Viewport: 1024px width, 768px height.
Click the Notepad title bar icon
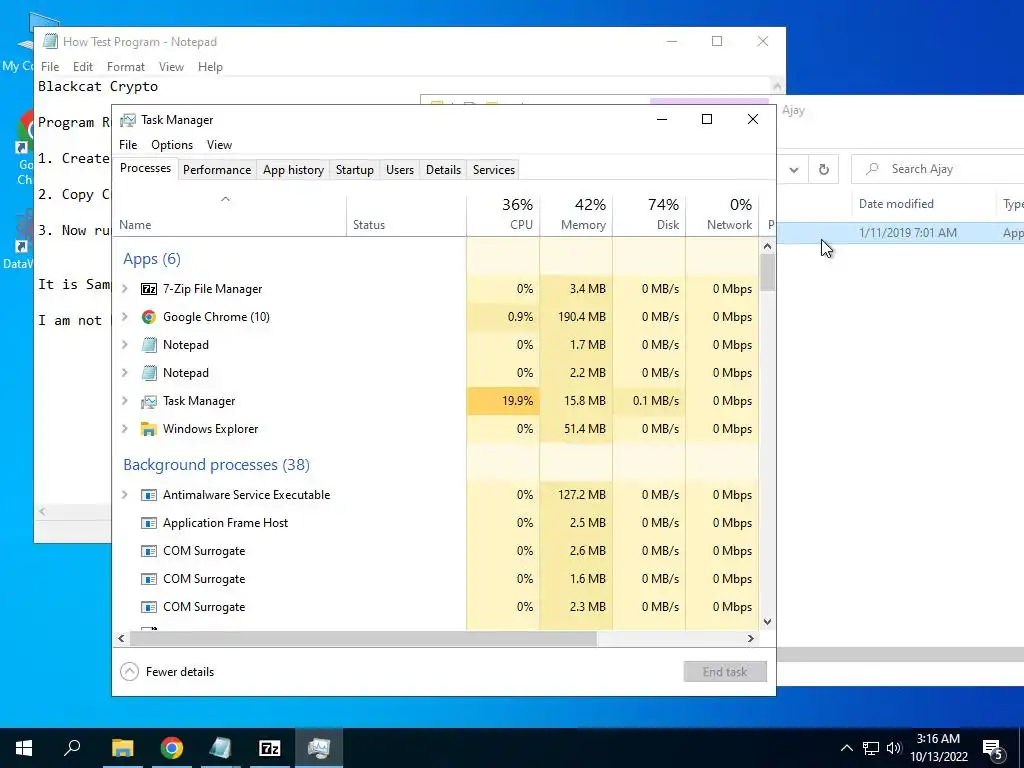(x=50, y=41)
